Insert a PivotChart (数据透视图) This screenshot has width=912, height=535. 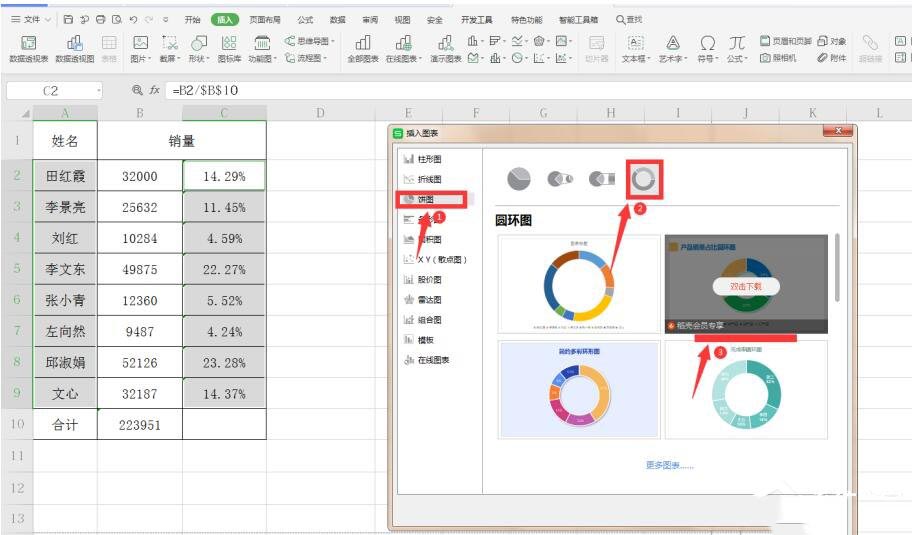point(74,48)
